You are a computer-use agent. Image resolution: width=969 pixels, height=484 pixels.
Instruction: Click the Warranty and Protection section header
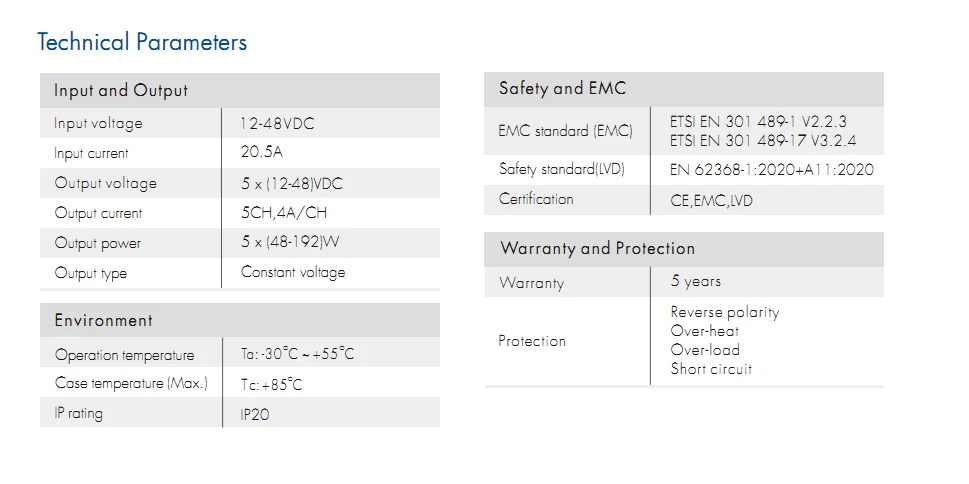597,249
